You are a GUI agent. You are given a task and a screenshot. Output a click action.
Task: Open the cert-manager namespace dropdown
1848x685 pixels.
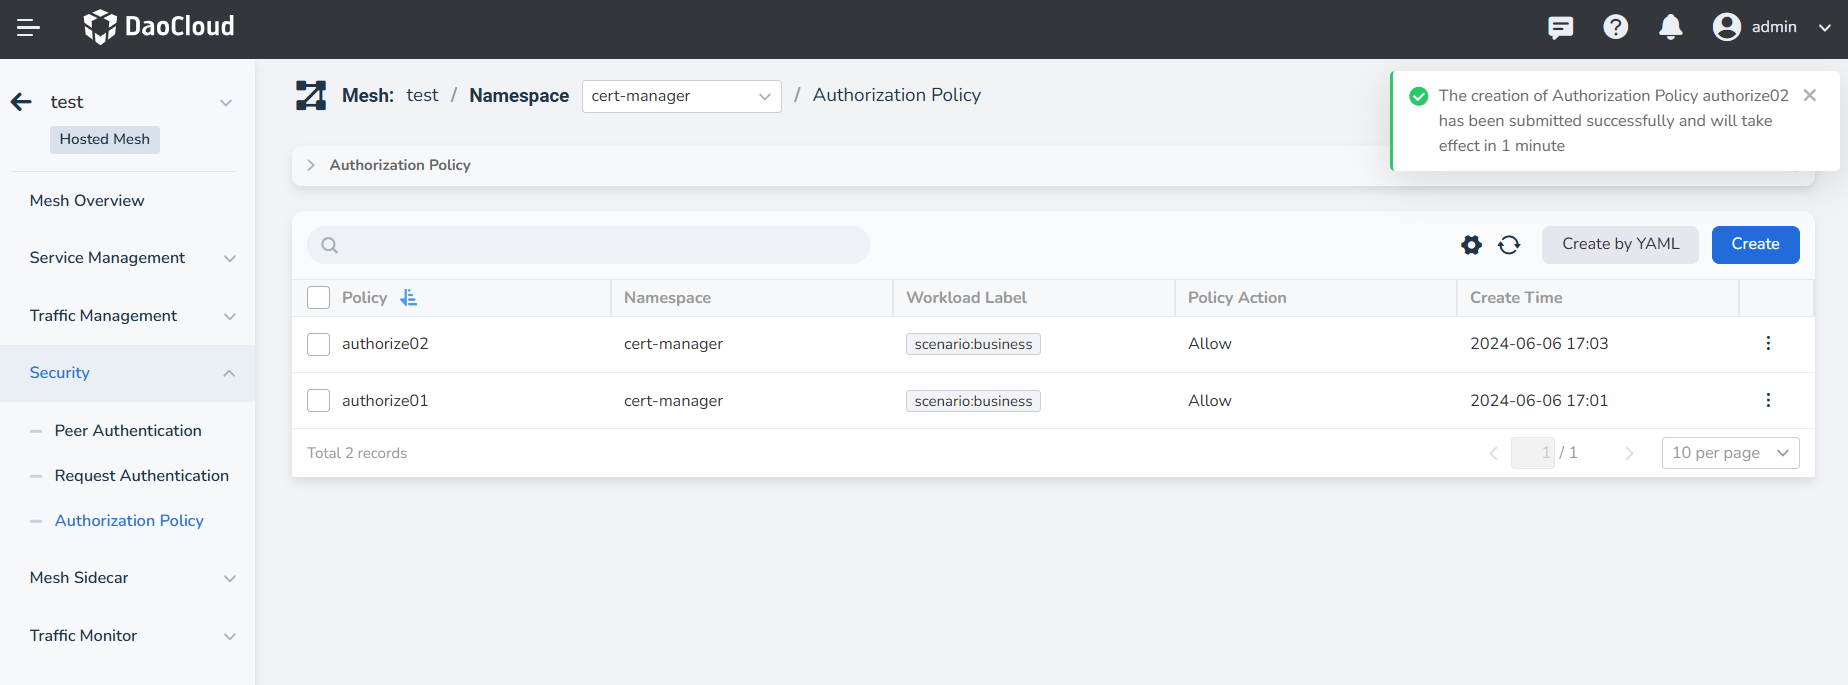681,96
